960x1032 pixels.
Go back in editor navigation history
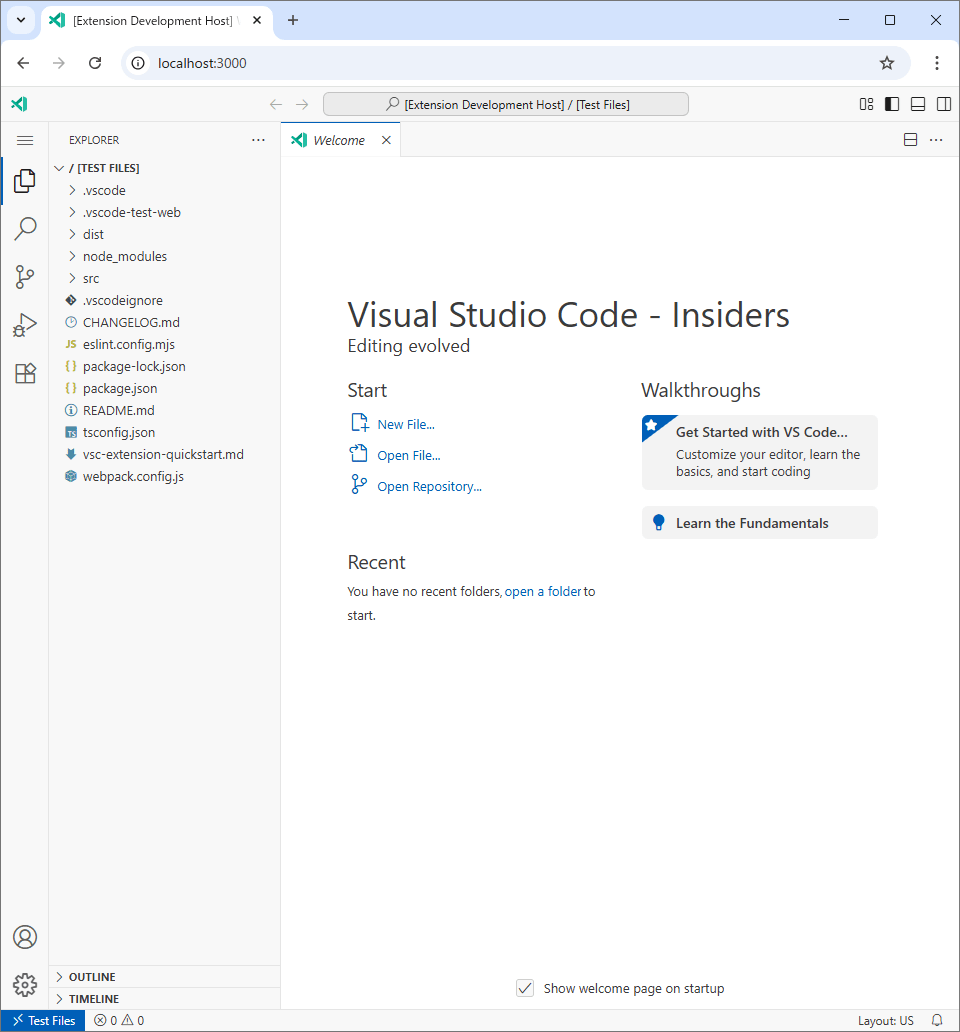[x=276, y=104]
